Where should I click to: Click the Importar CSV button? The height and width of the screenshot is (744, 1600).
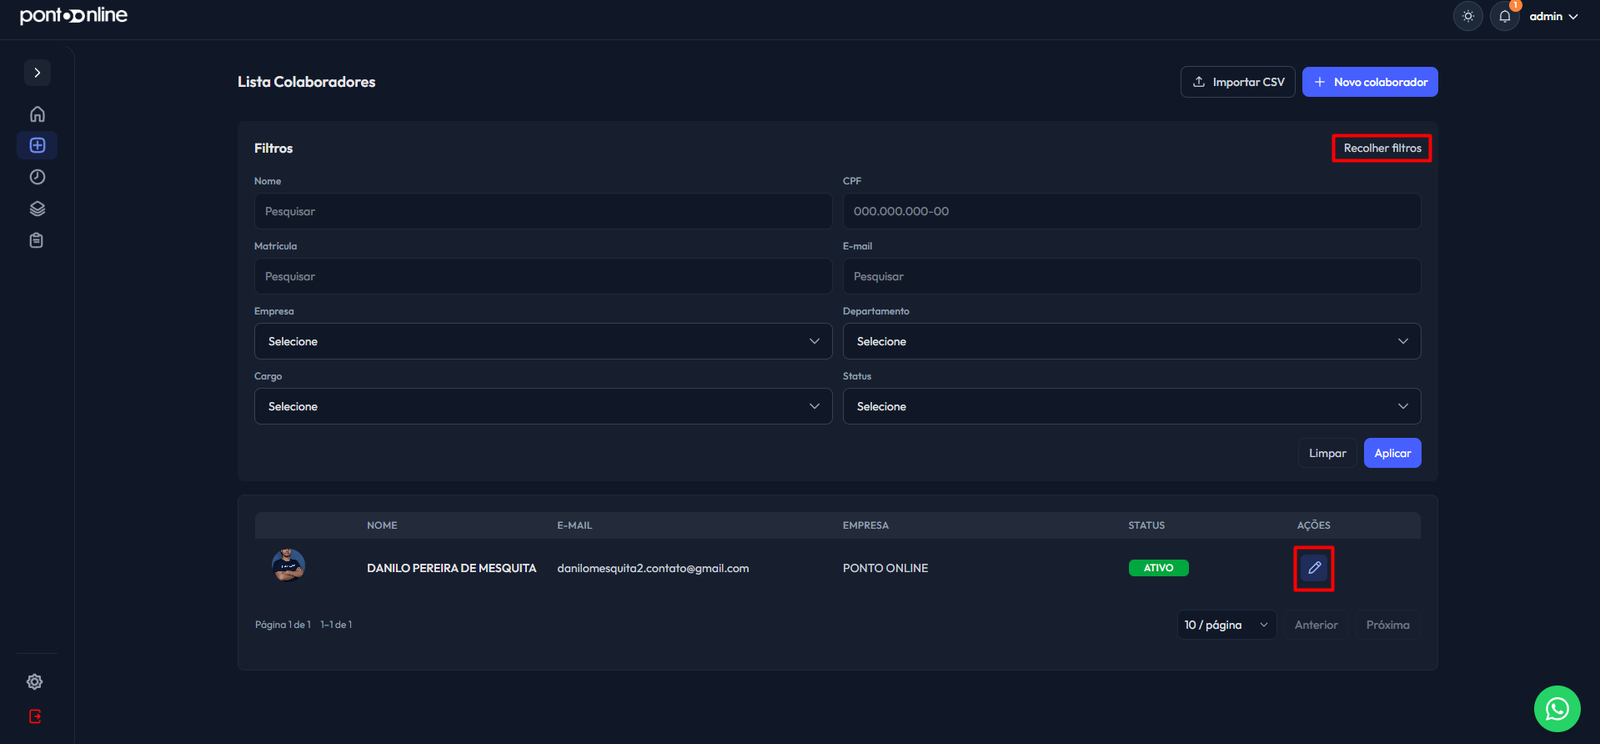pyautogui.click(x=1238, y=82)
